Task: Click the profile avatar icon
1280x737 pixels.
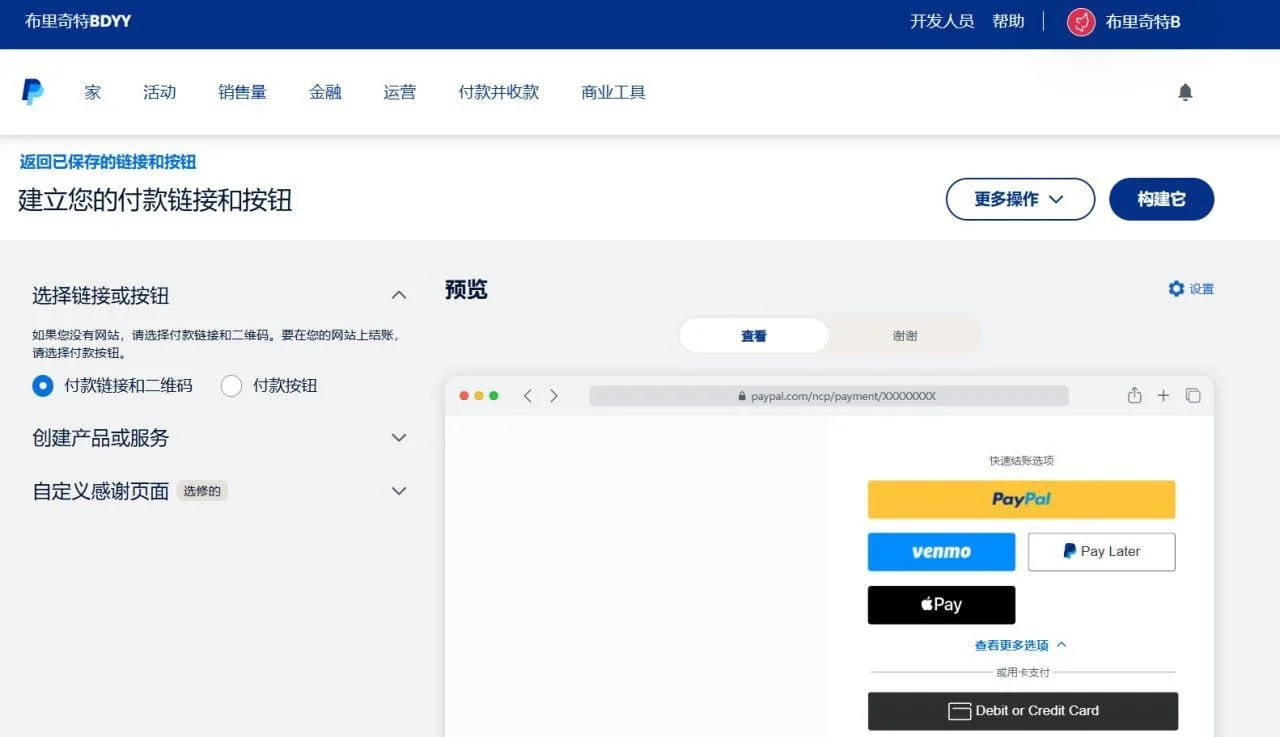Action: point(1081,22)
